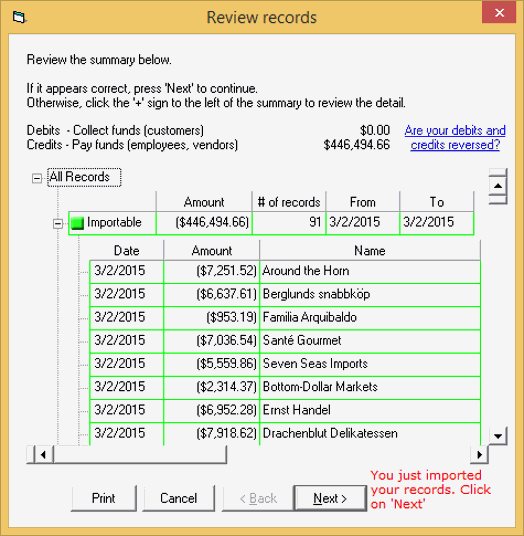Click amount ($5,559.86)

(x=212, y=365)
